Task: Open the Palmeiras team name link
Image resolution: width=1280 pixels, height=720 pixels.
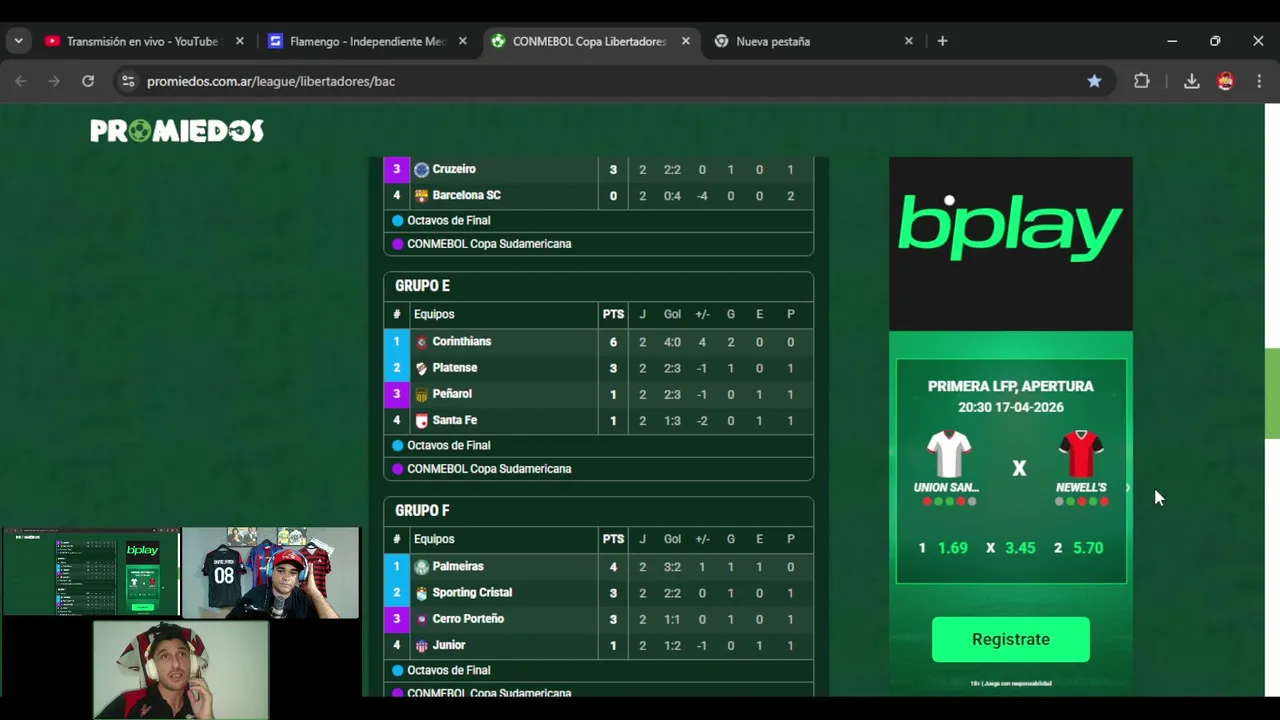Action: click(x=458, y=567)
